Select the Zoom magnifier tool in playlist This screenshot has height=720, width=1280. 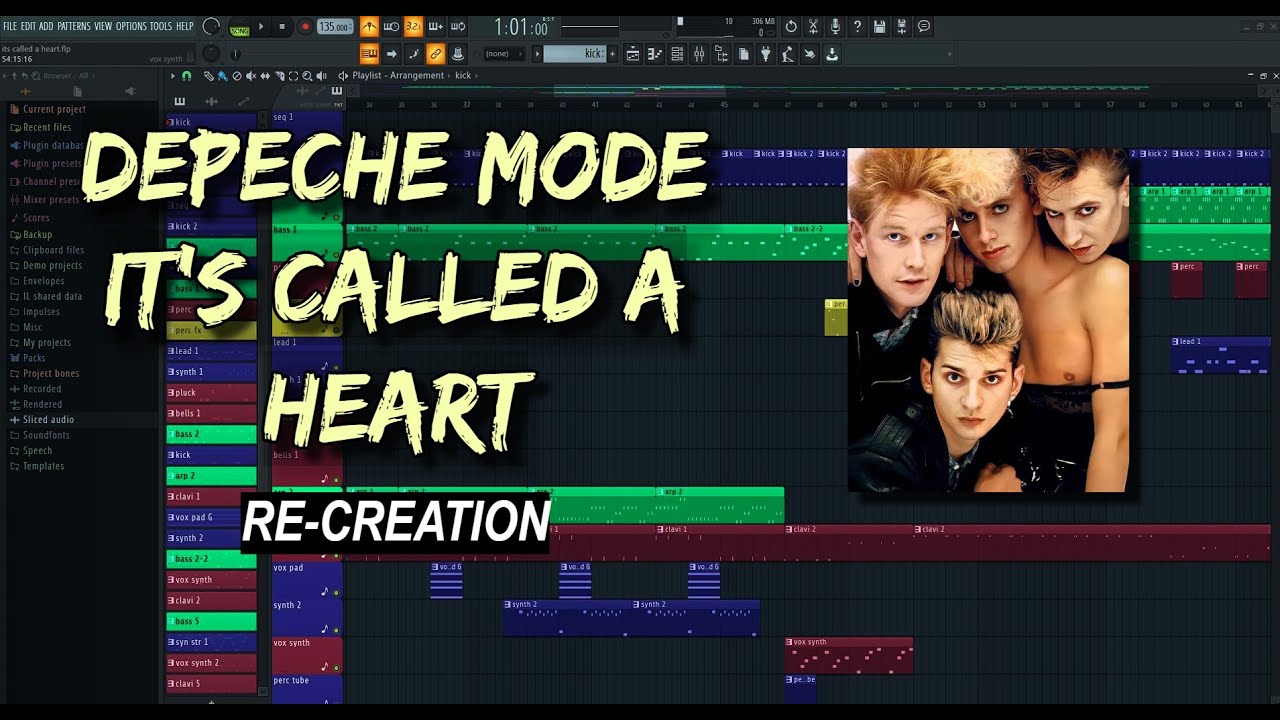pos(307,76)
